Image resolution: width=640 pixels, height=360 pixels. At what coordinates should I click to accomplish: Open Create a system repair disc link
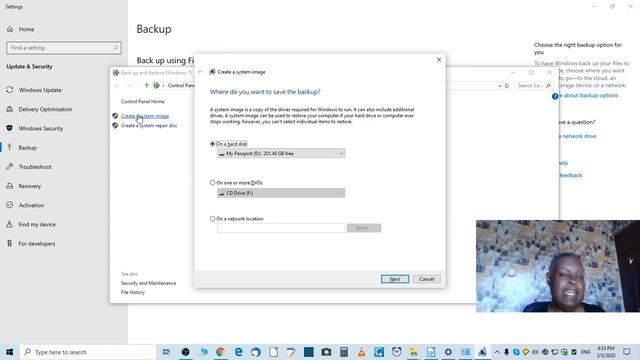(x=149, y=126)
